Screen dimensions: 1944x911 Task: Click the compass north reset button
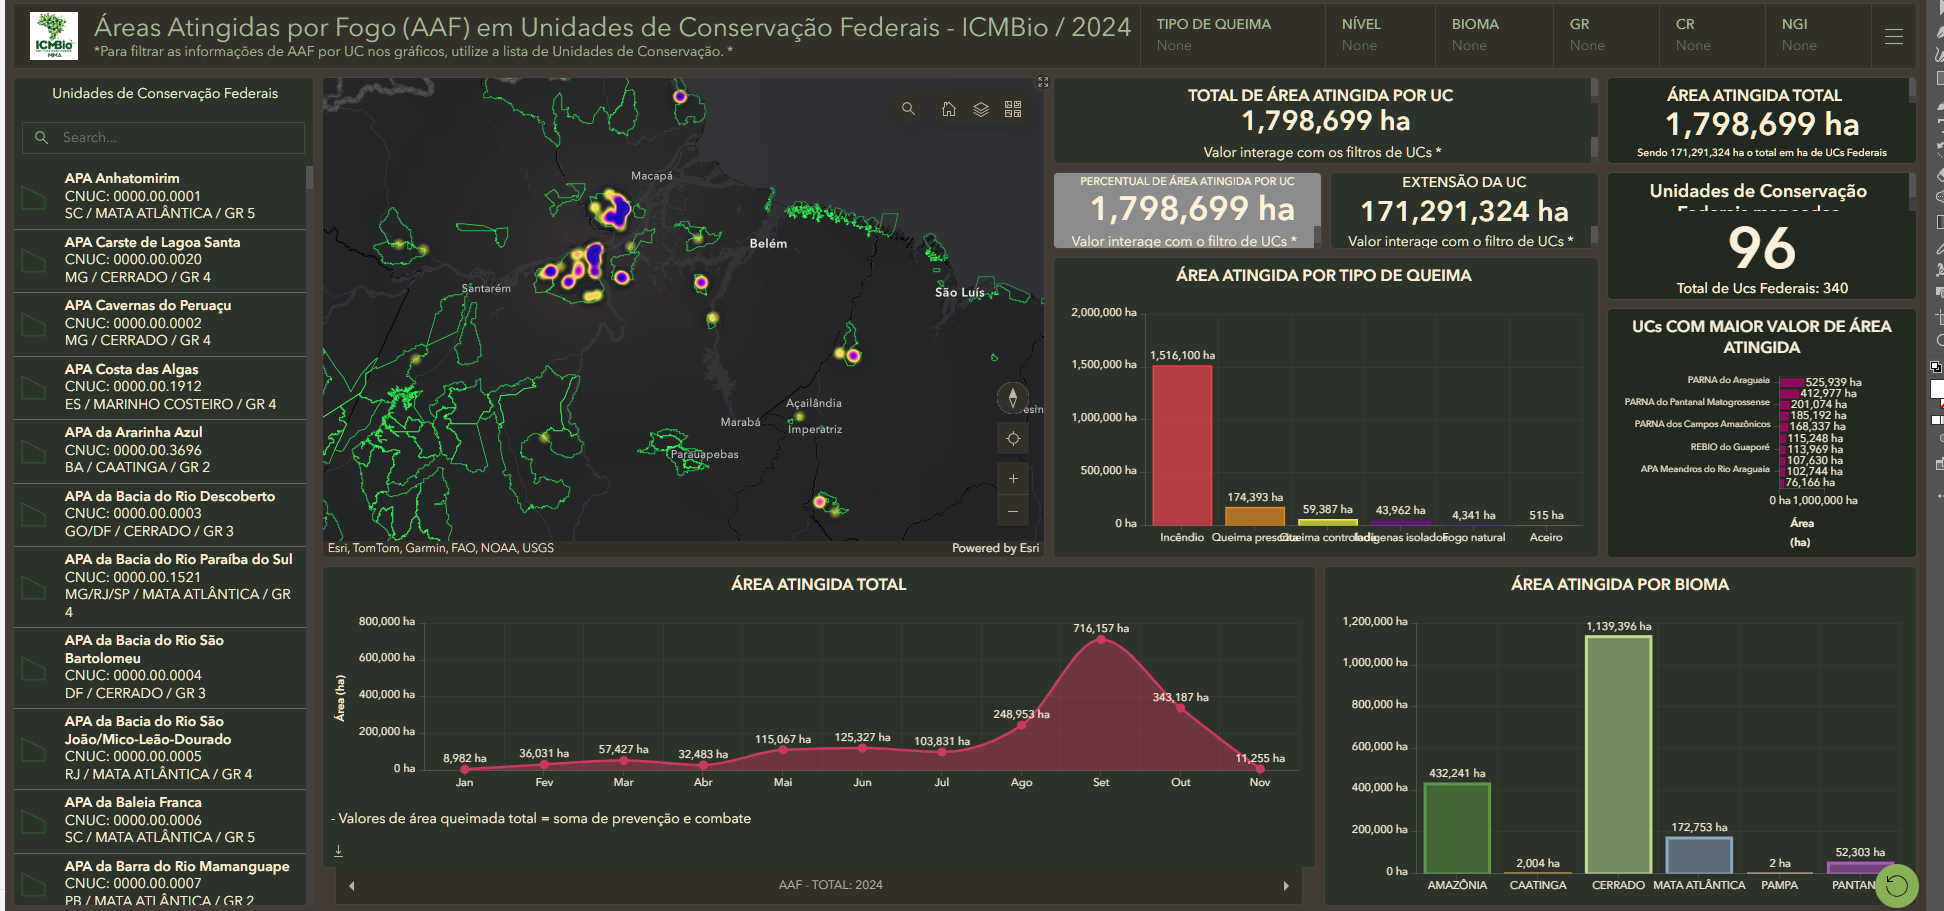1013,398
